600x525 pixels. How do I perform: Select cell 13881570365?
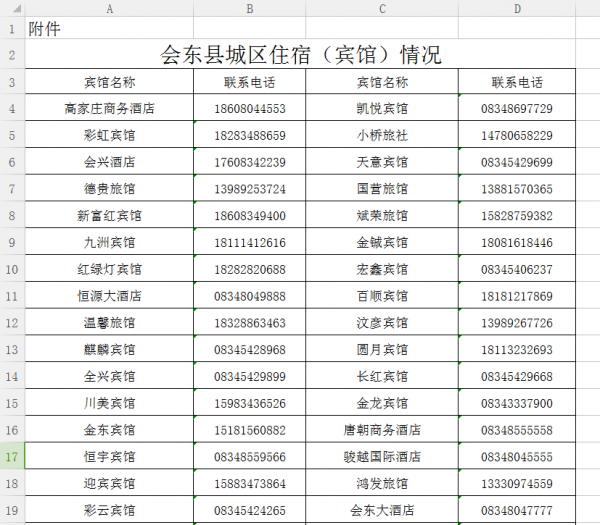point(517,189)
